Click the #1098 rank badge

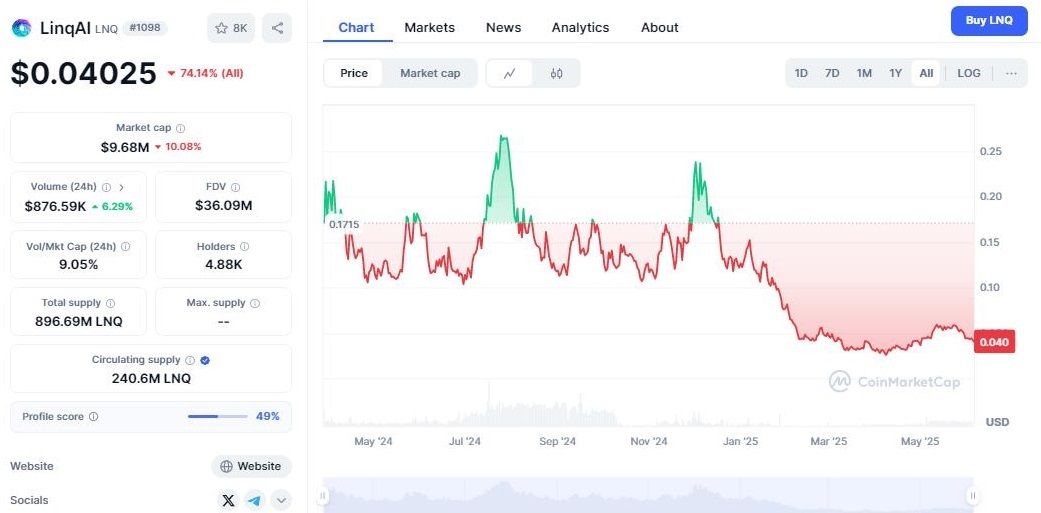[x=145, y=28]
